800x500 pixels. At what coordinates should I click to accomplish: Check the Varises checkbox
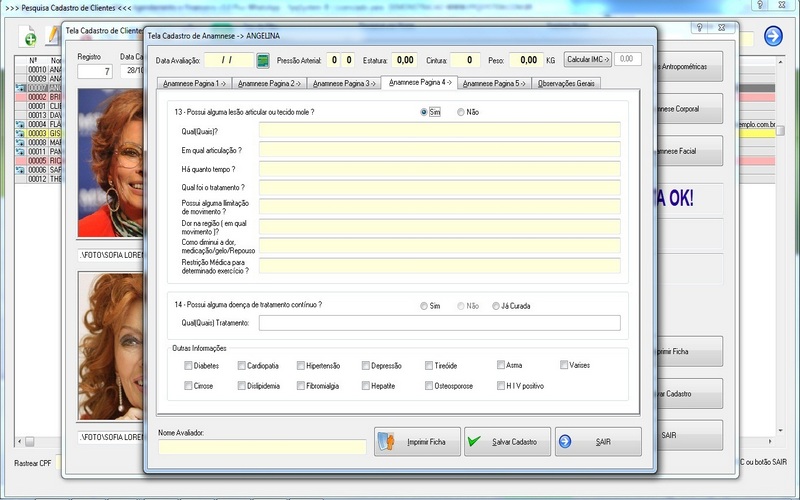(563, 365)
